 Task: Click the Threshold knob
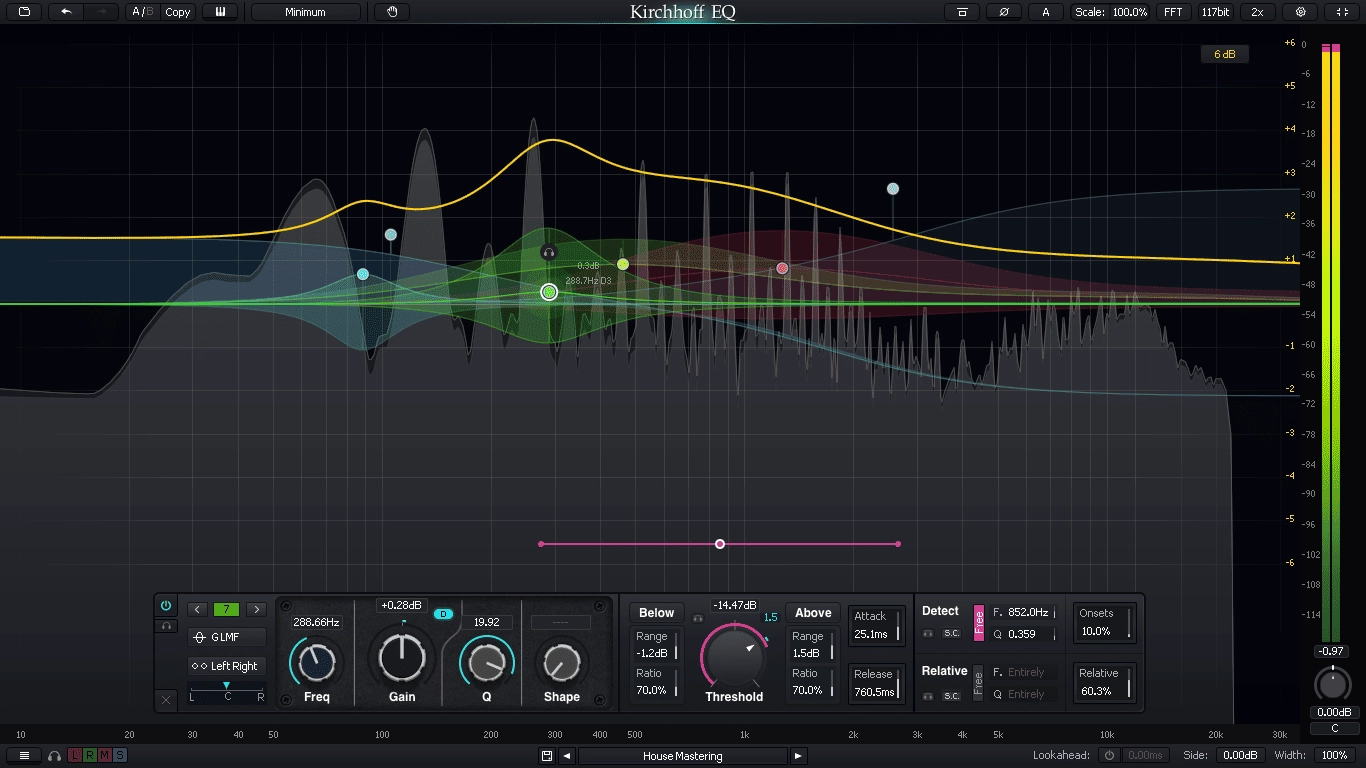pyautogui.click(x=735, y=657)
